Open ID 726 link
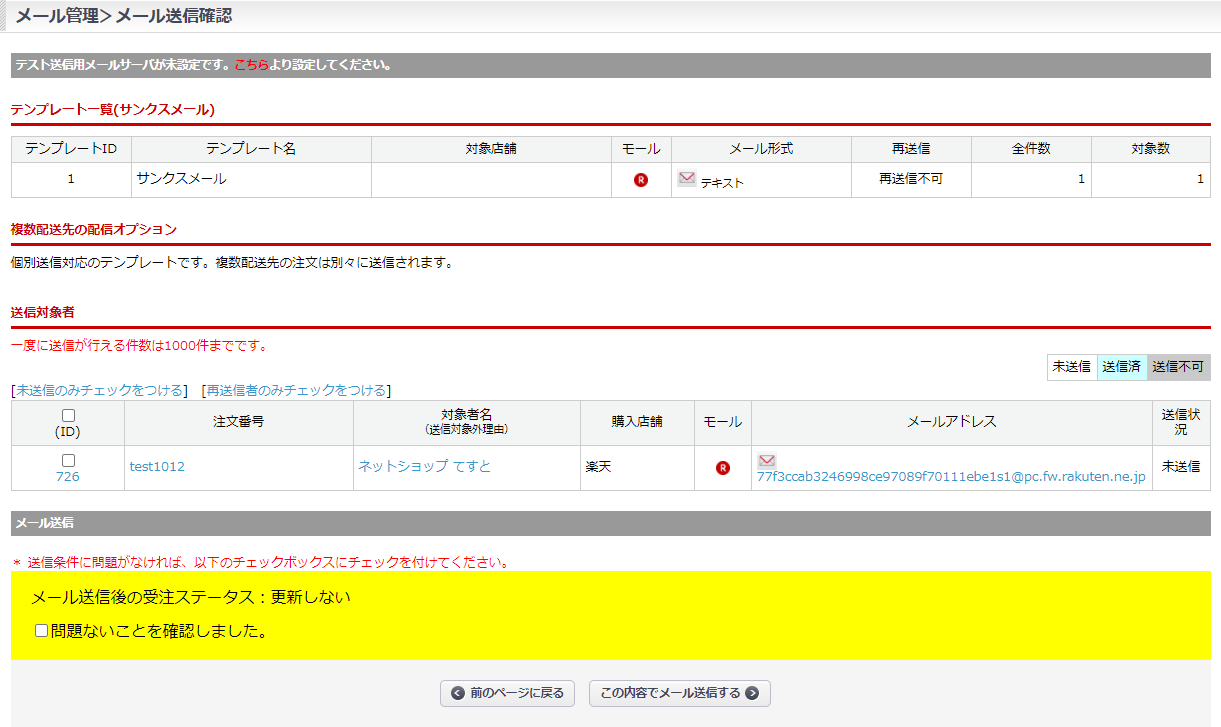 click(68, 477)
